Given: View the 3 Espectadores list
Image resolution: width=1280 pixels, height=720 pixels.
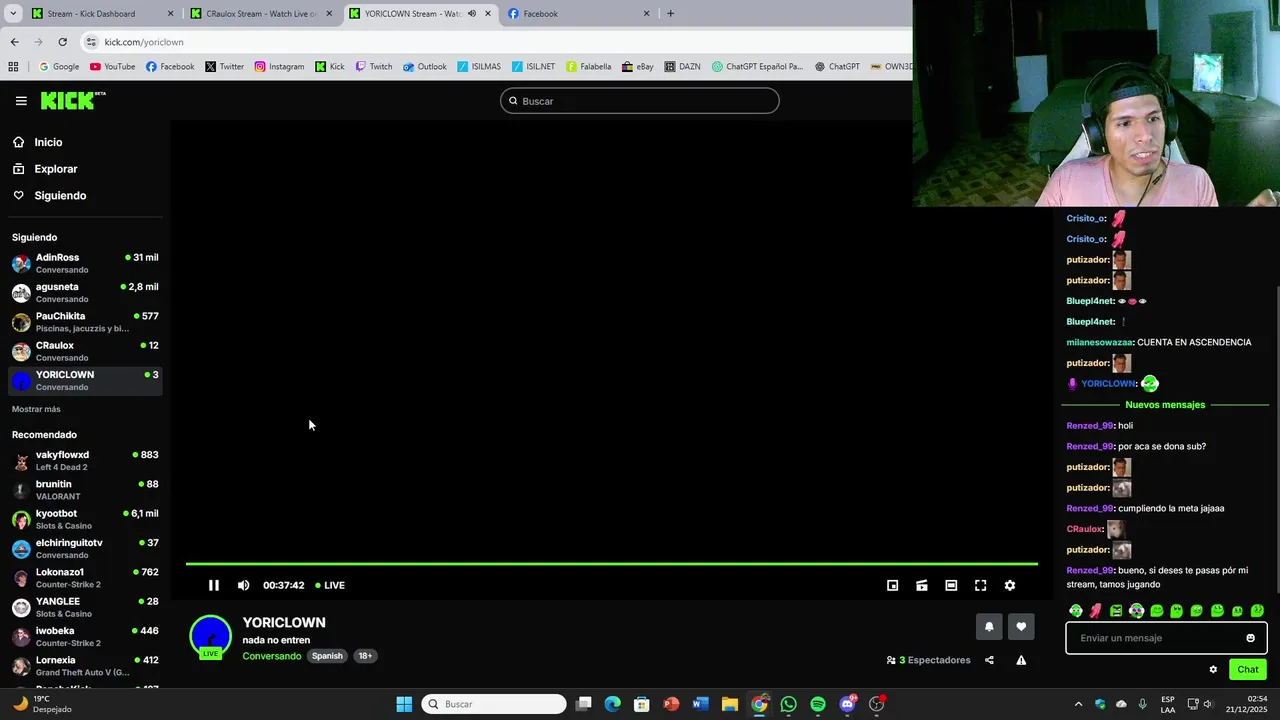Looking at the screenshot, I should click(928, 660).
